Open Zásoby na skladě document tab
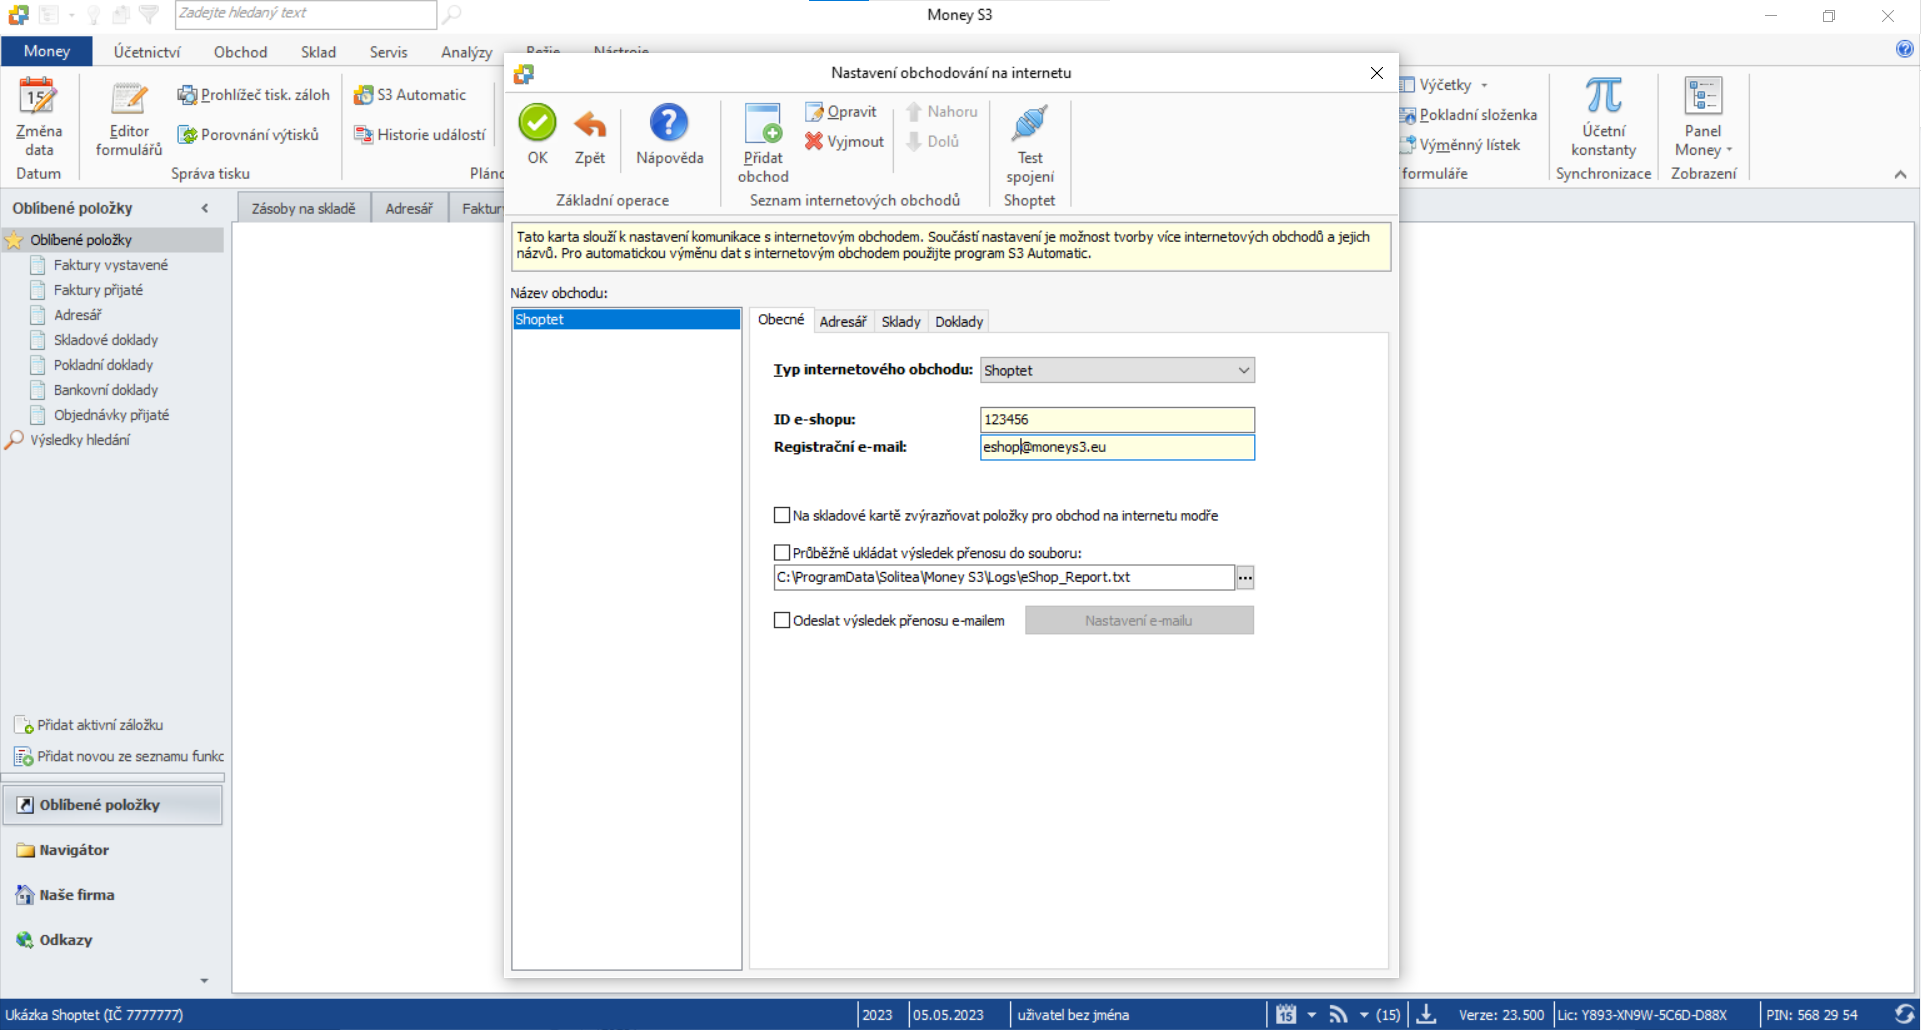Image resolution: width=1921 pixels, height=1030 pixels. click(x=304, y=208)
